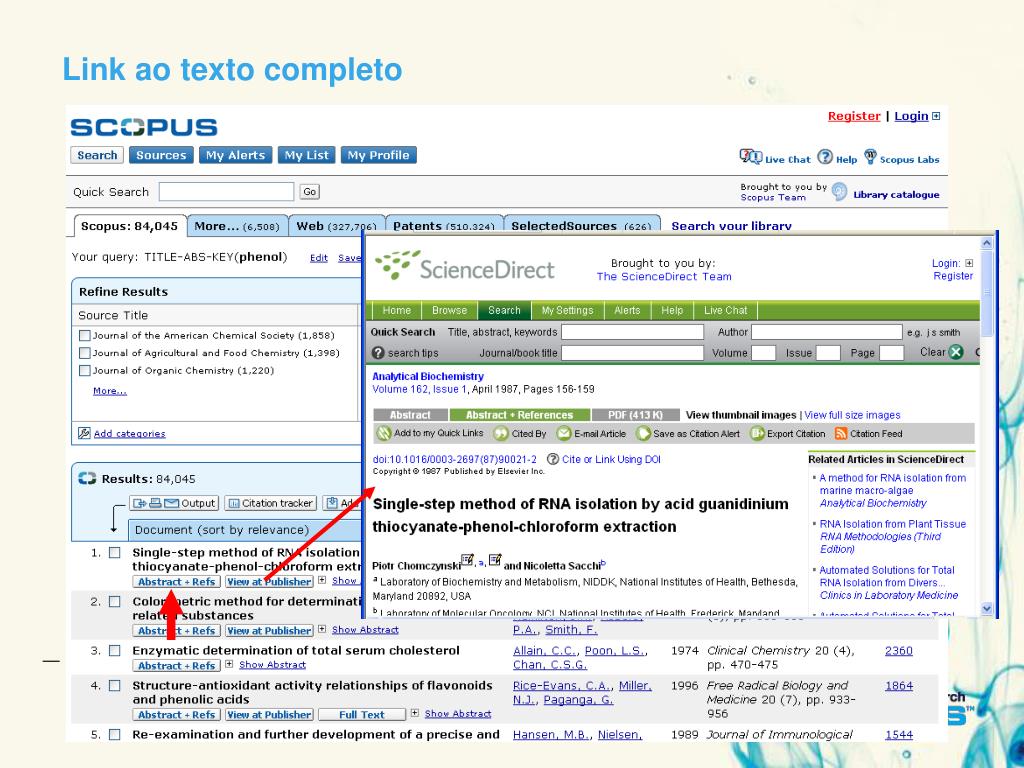Click the Journal/book title input field
Screen dimensions: 1024x768
click(x=633, y=353)
